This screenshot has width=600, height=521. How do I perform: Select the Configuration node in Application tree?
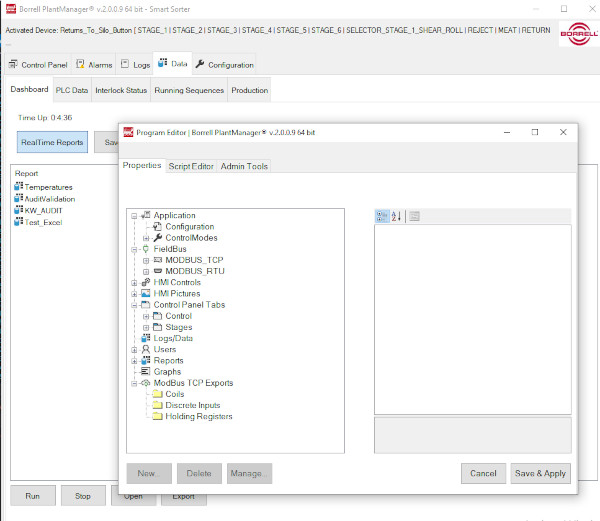click(x=189, y=227)
